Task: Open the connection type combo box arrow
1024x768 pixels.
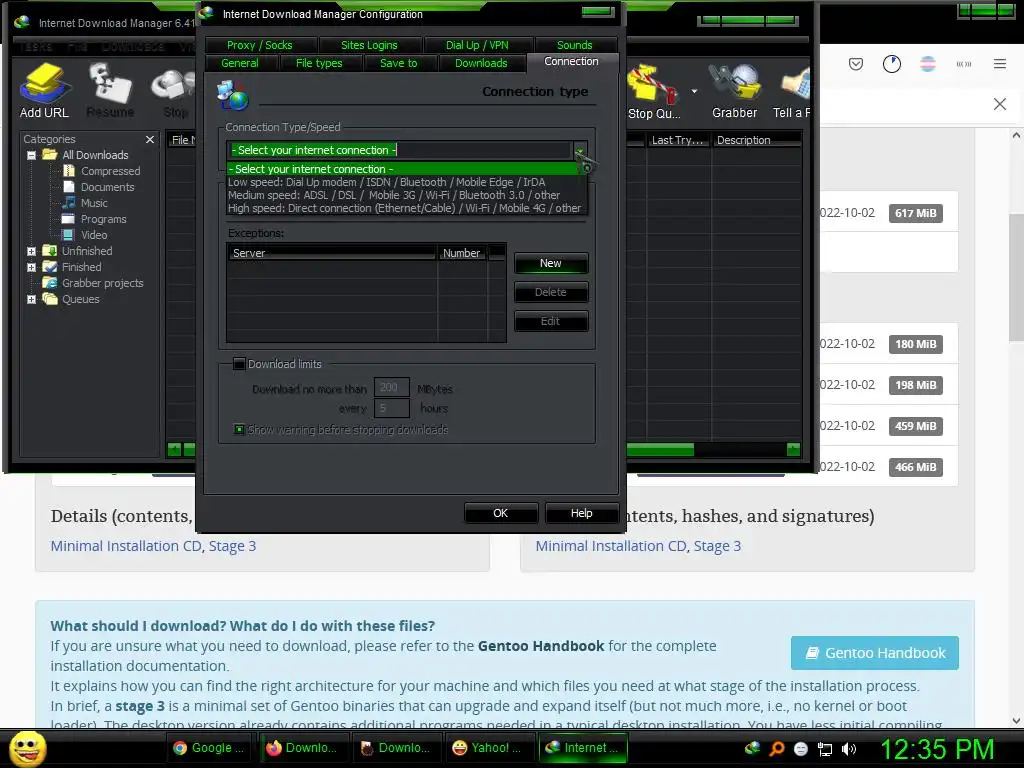Action: (x=580, y=150)
